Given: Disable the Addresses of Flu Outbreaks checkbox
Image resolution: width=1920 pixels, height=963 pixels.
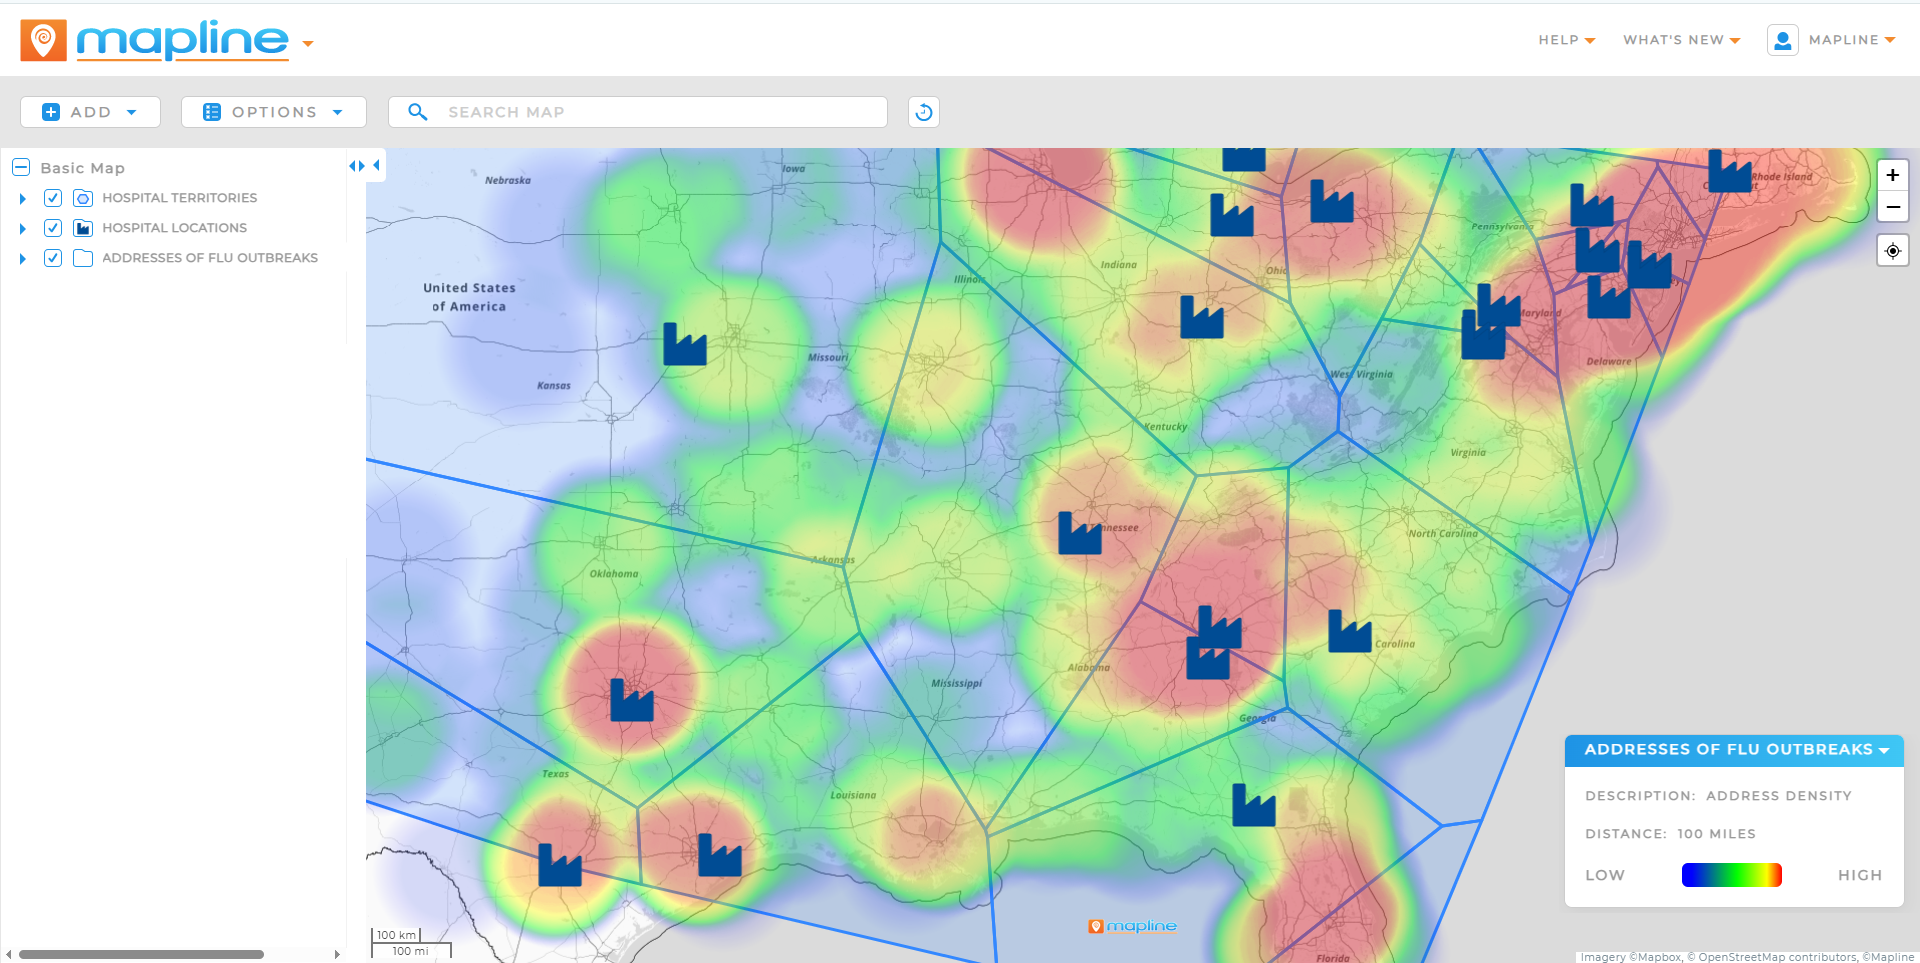Looking at the screenshot, I should [x=53, y=258].
